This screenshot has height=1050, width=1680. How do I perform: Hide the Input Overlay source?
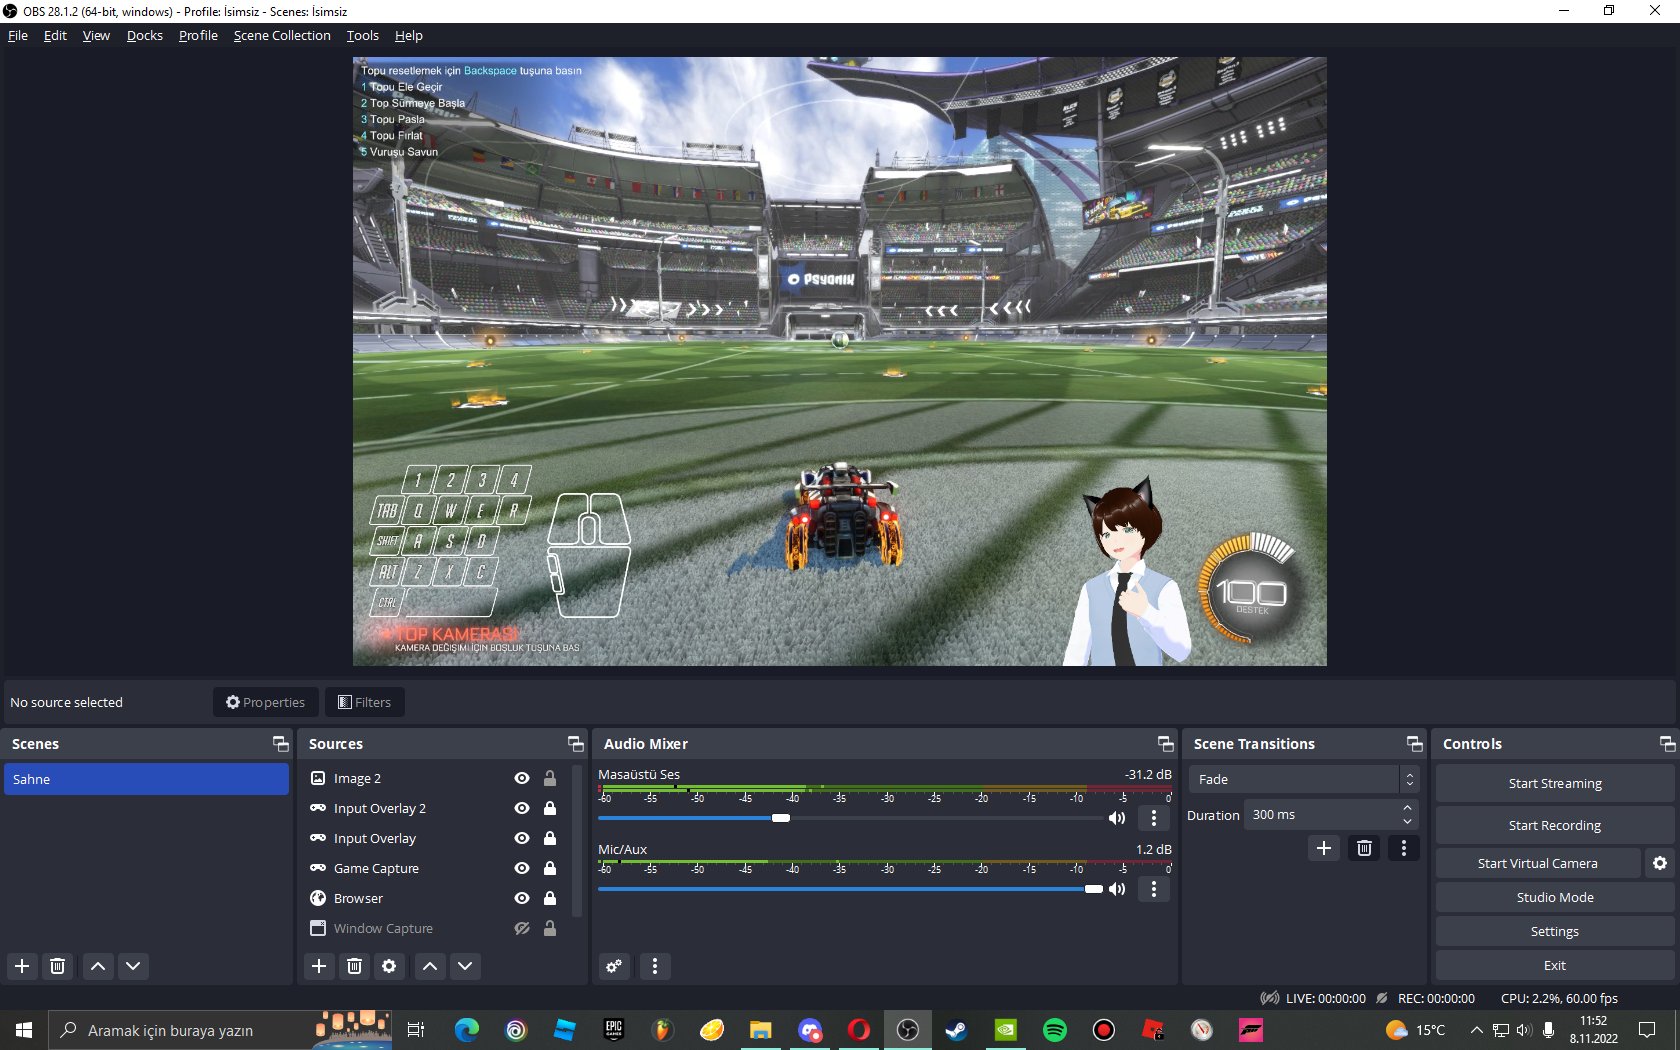[522, 838]
